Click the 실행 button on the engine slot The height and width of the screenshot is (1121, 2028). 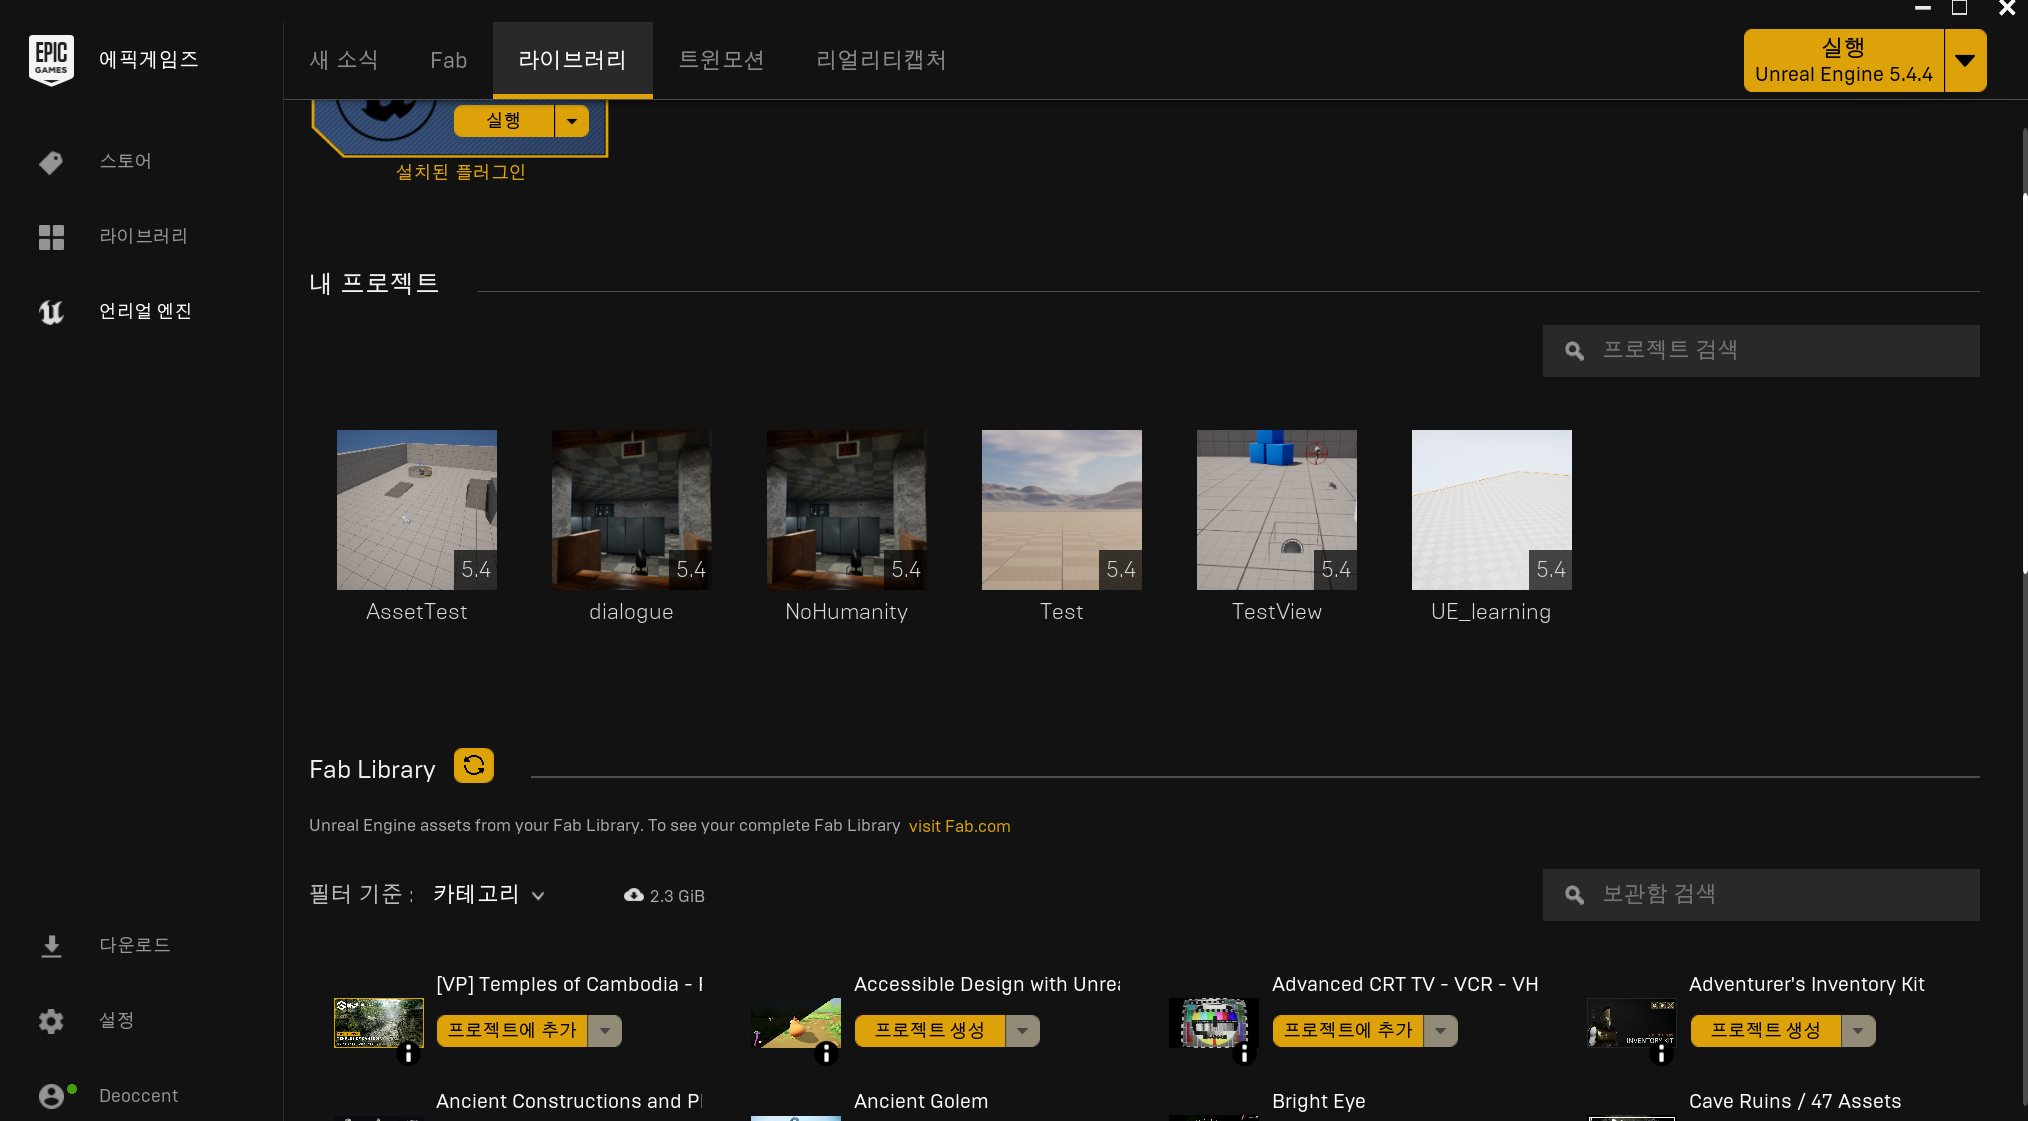pos(503,121)
